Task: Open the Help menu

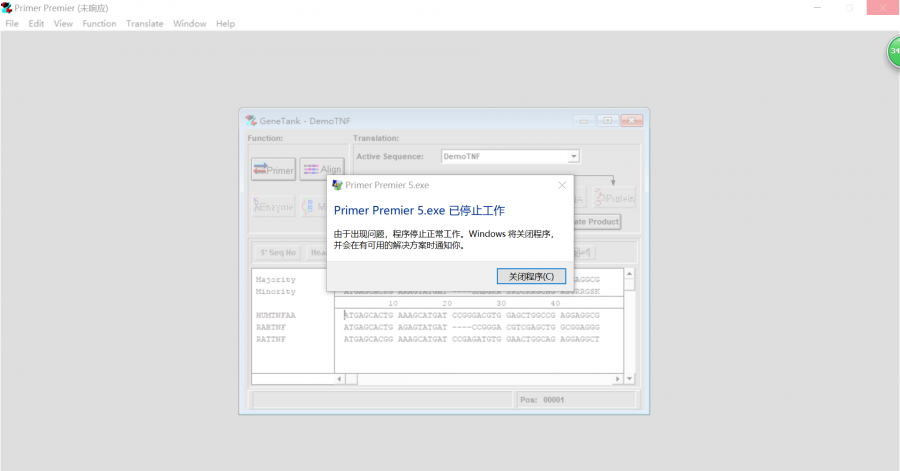Action: coord(225,24)
